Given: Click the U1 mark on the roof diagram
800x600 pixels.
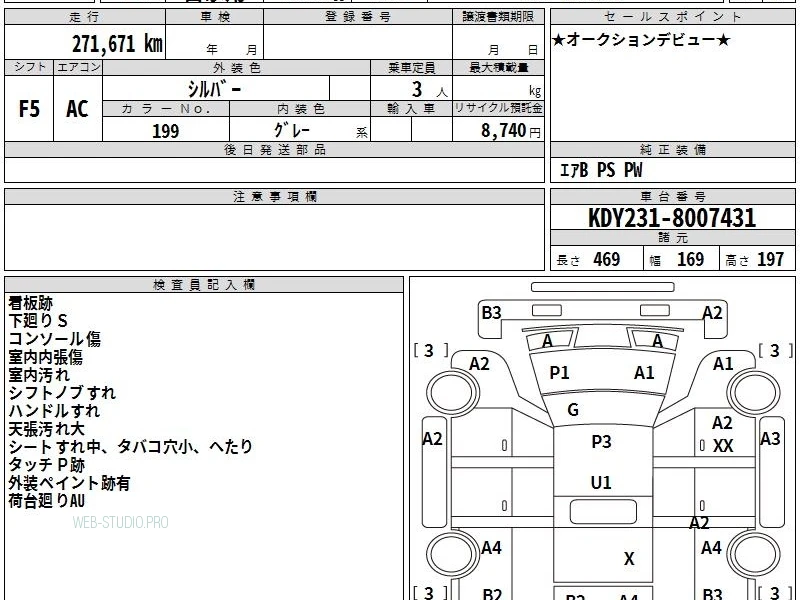Looking at the screenshot, I should coord(601,482).
